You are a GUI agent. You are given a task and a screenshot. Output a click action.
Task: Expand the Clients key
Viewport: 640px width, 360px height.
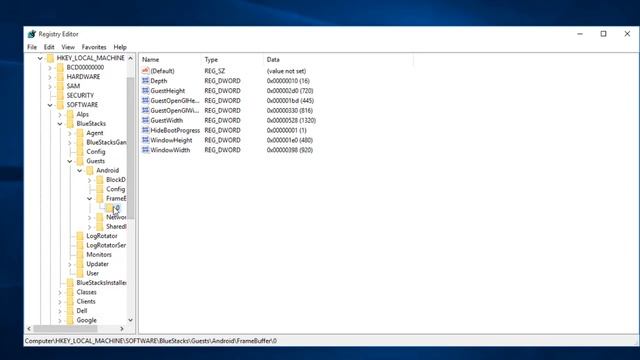tap(60, 302)
